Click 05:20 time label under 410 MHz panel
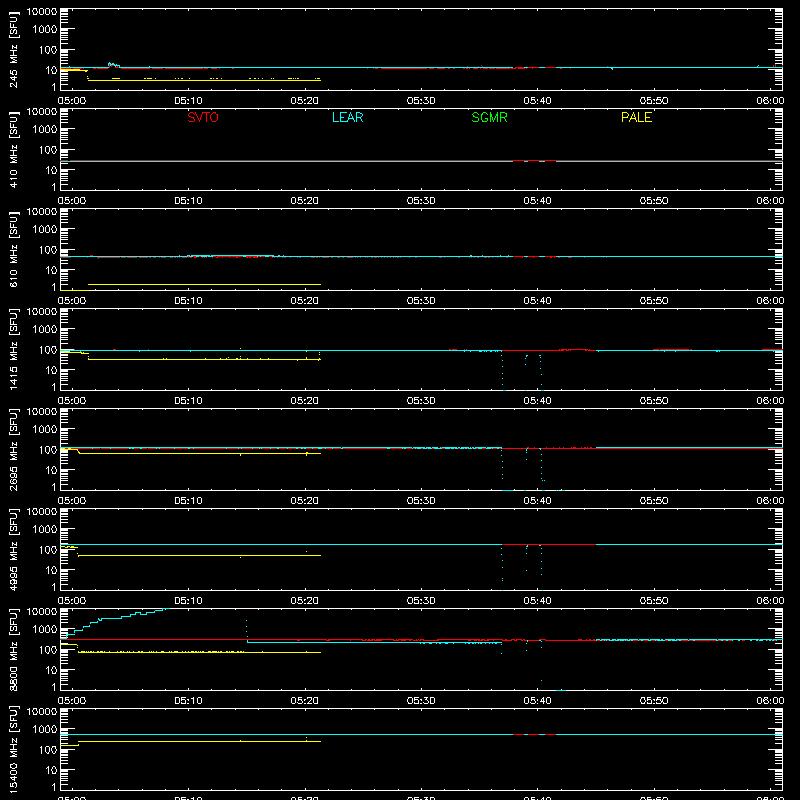Image resolution: width=800 pixels, height=800 pixels. click(305, 201)
